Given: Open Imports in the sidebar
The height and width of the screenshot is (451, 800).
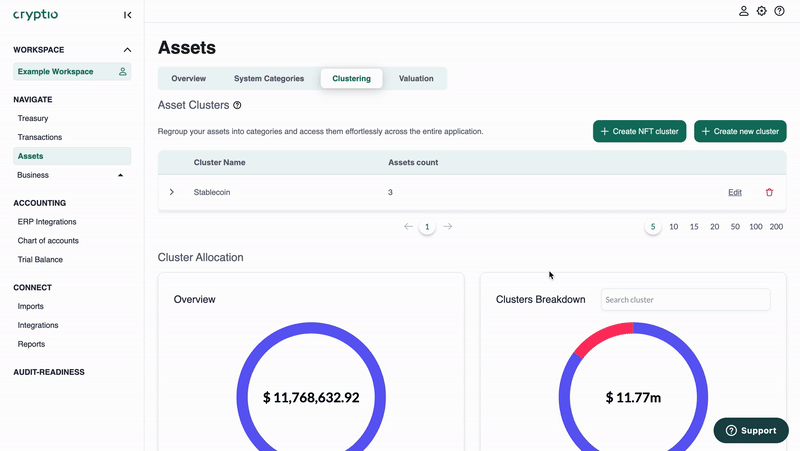Looking at the screenshot, I should click(x=31, y=307).
